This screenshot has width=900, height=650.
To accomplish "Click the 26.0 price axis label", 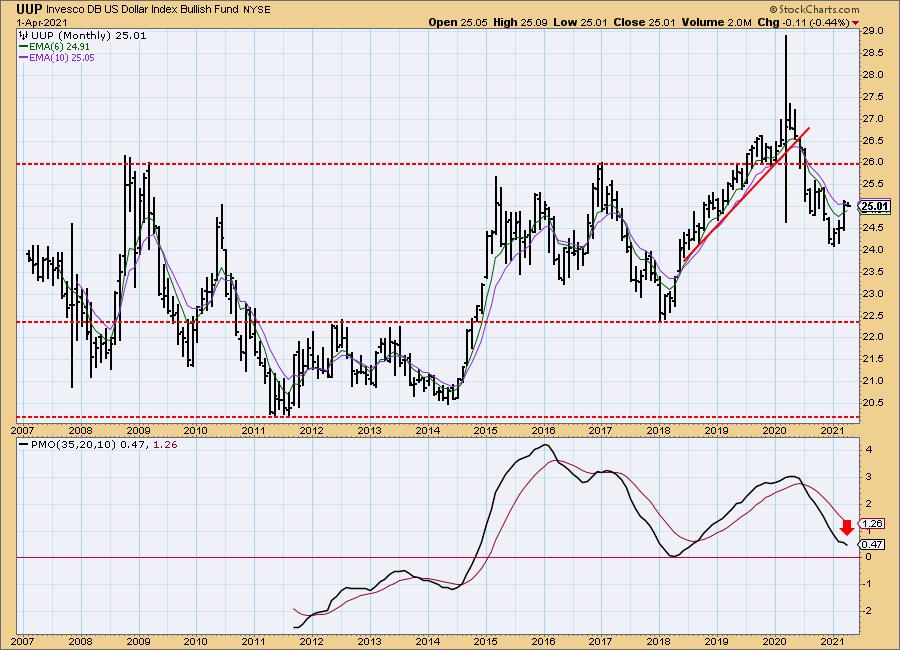I will pos(872,162).
